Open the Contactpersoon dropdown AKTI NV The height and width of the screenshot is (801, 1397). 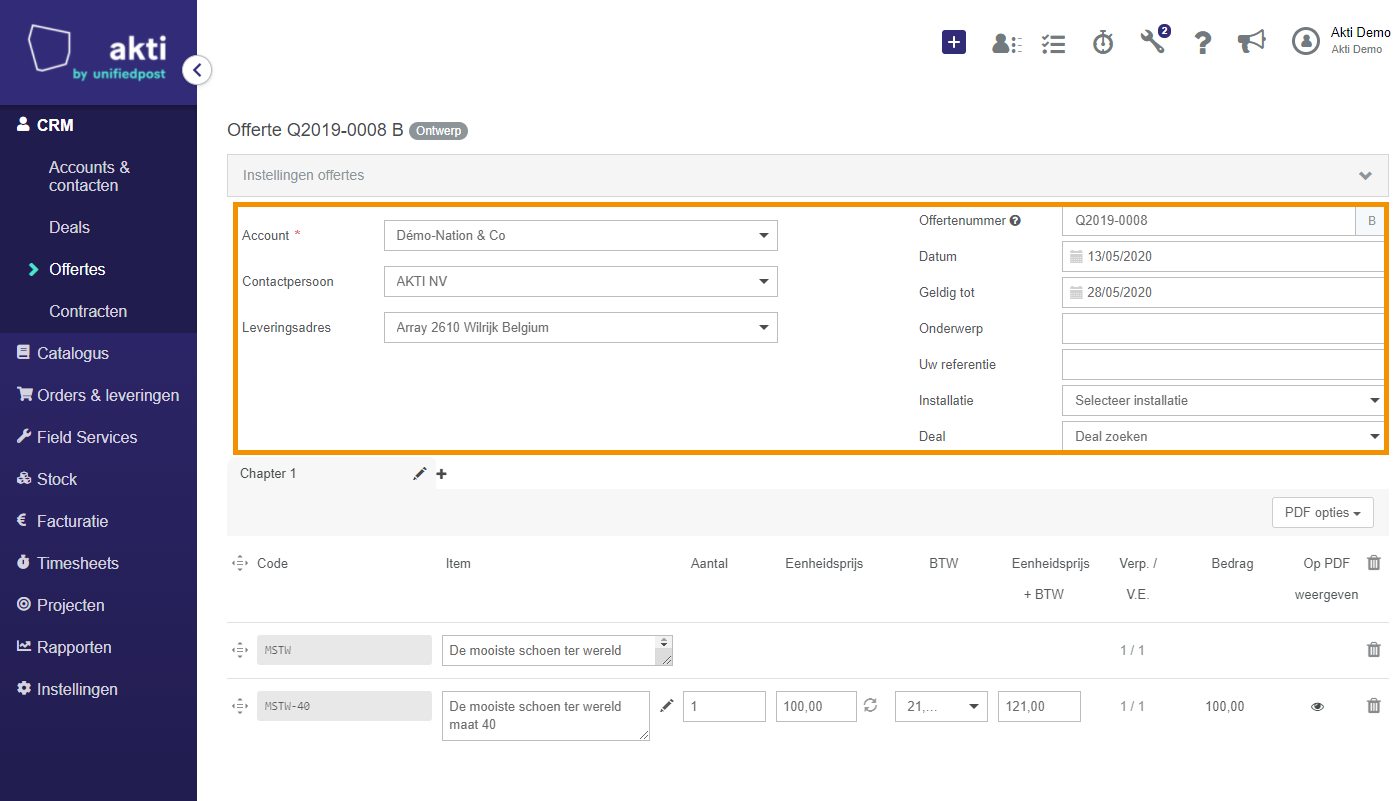(581, 282)
